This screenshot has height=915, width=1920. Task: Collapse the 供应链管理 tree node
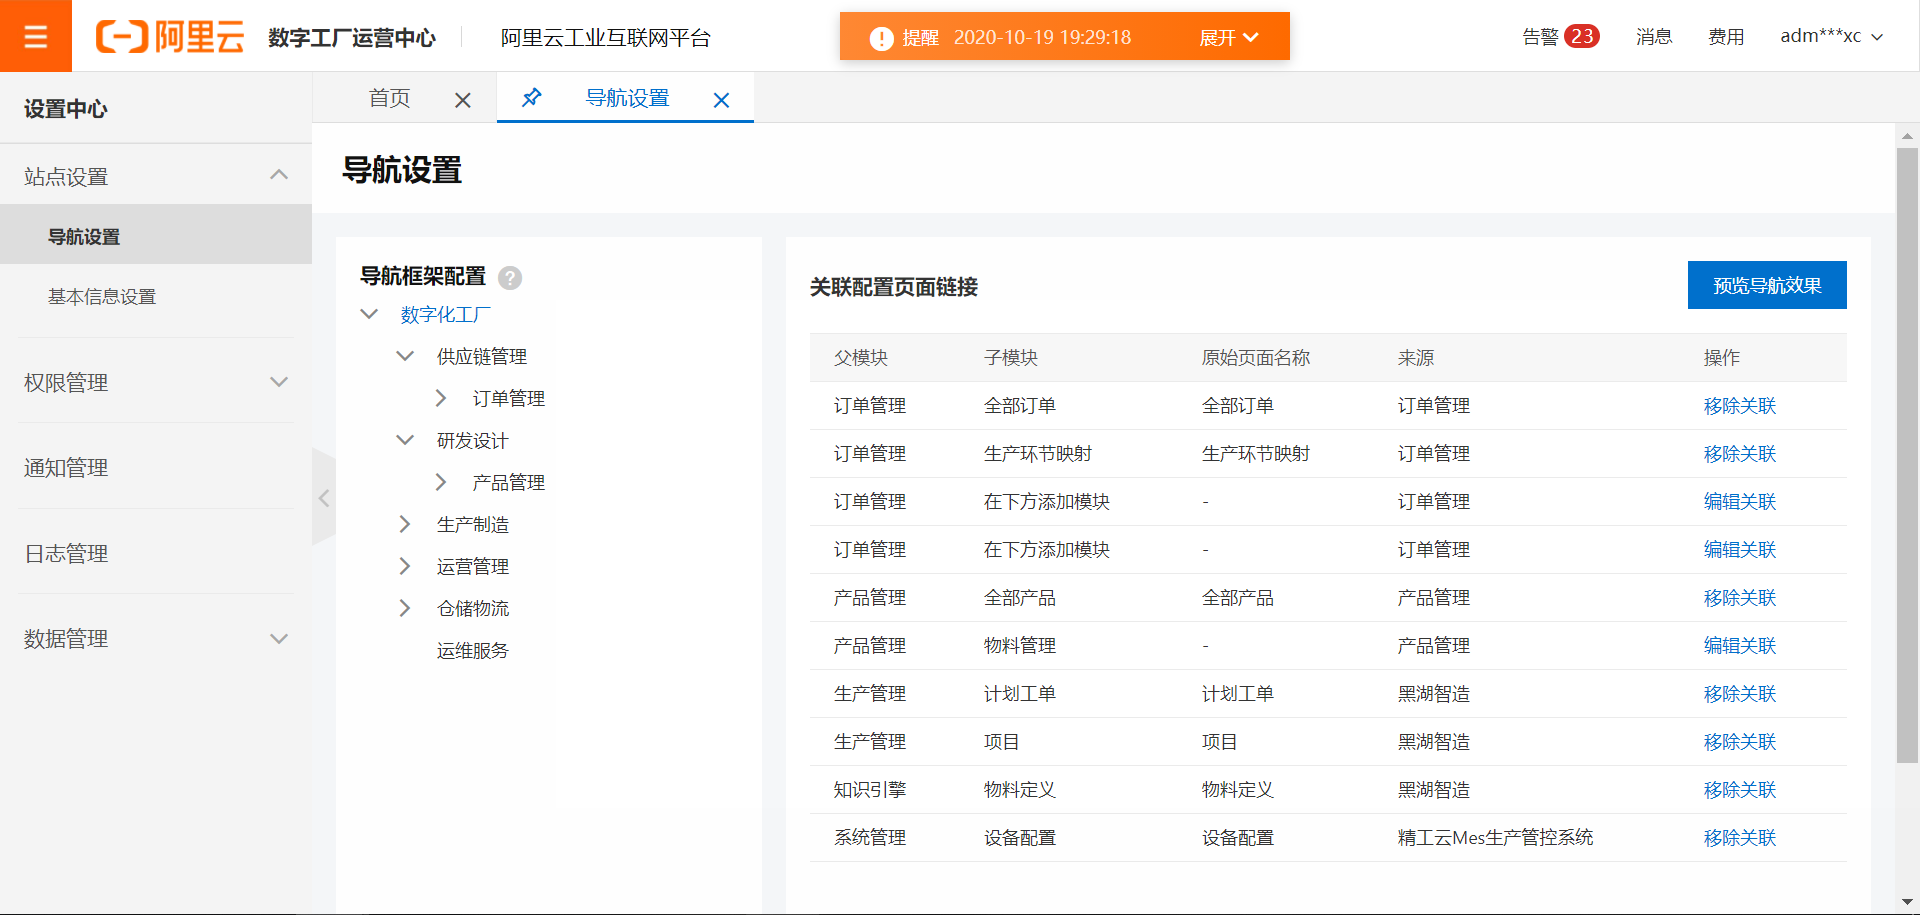pos(405,356)
